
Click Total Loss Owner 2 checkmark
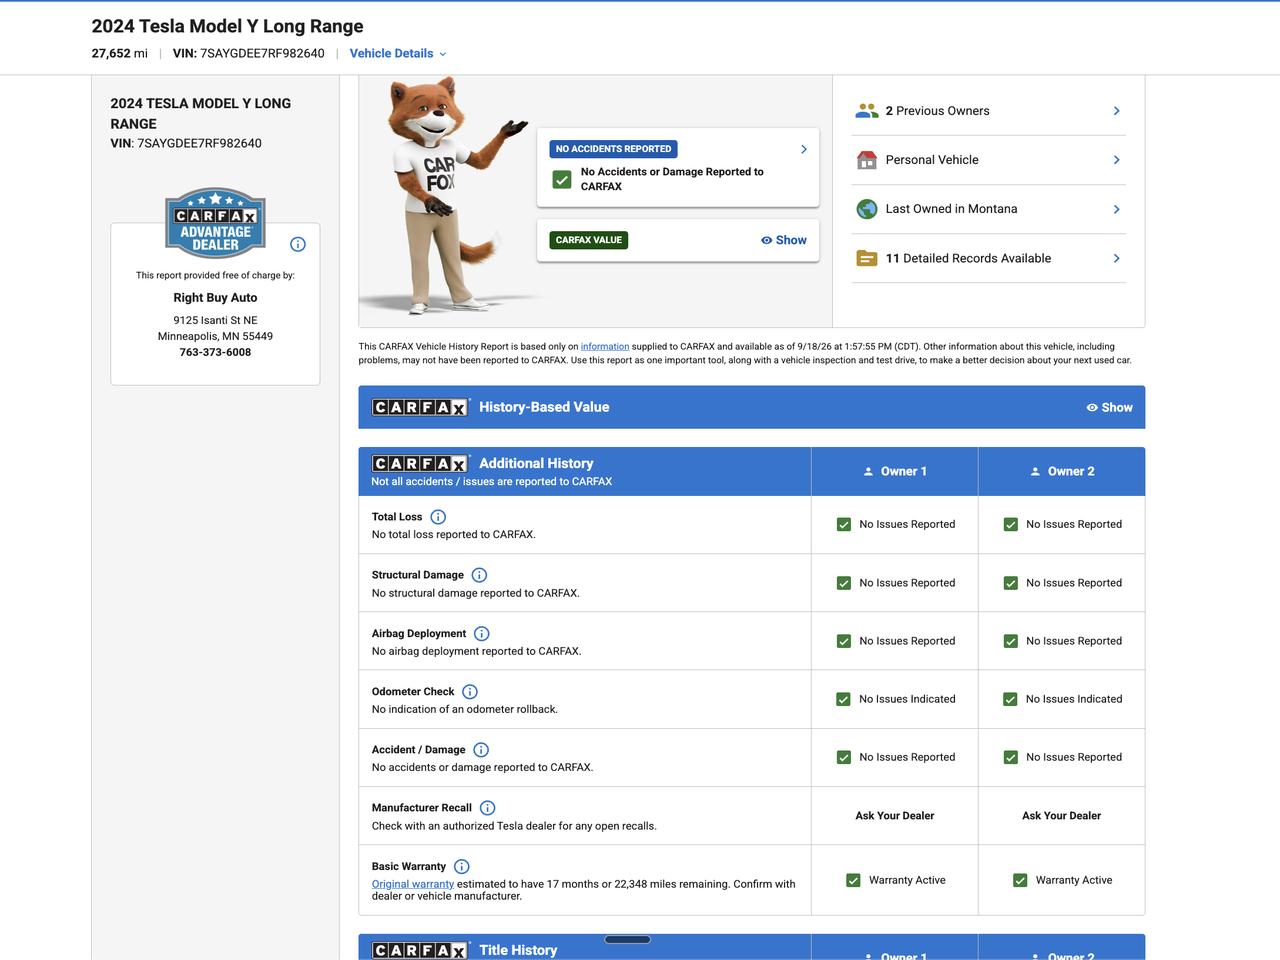pyautogui.click(x=1011, y=525)
